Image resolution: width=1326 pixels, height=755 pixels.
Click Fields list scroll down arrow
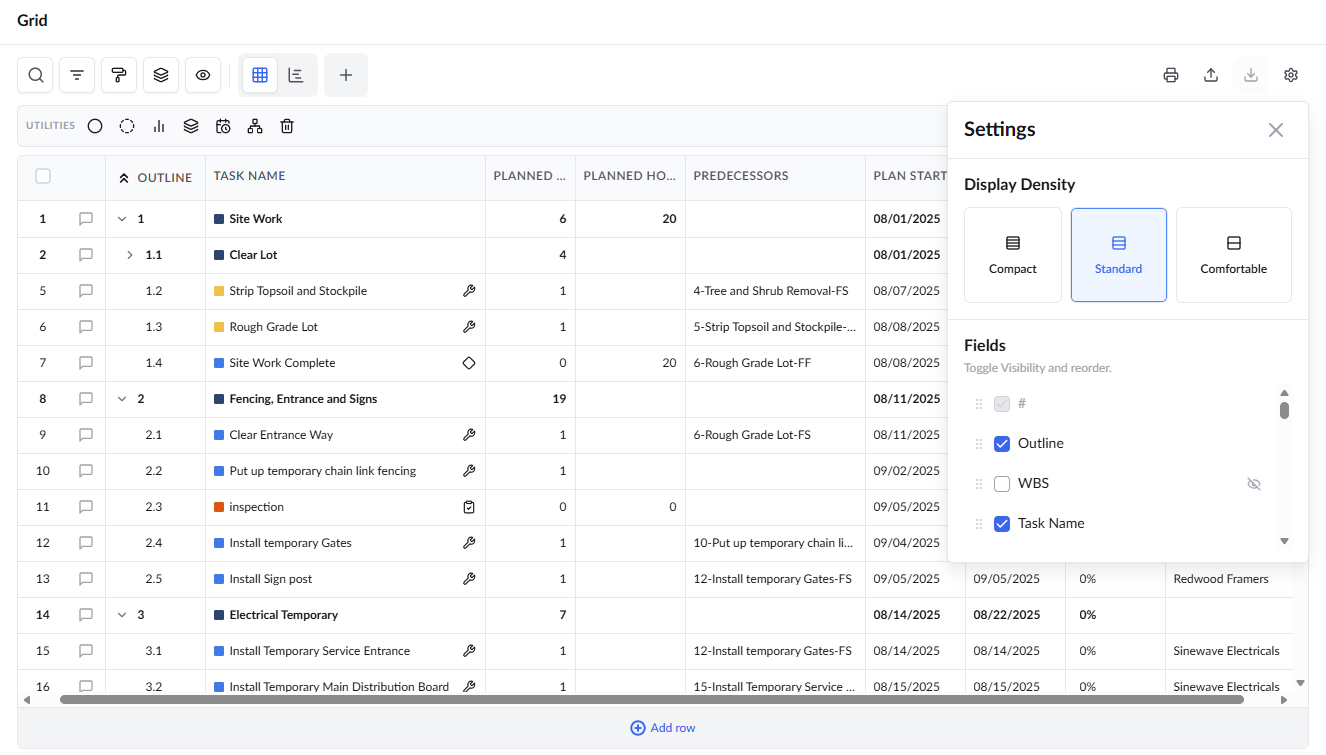1285,541
